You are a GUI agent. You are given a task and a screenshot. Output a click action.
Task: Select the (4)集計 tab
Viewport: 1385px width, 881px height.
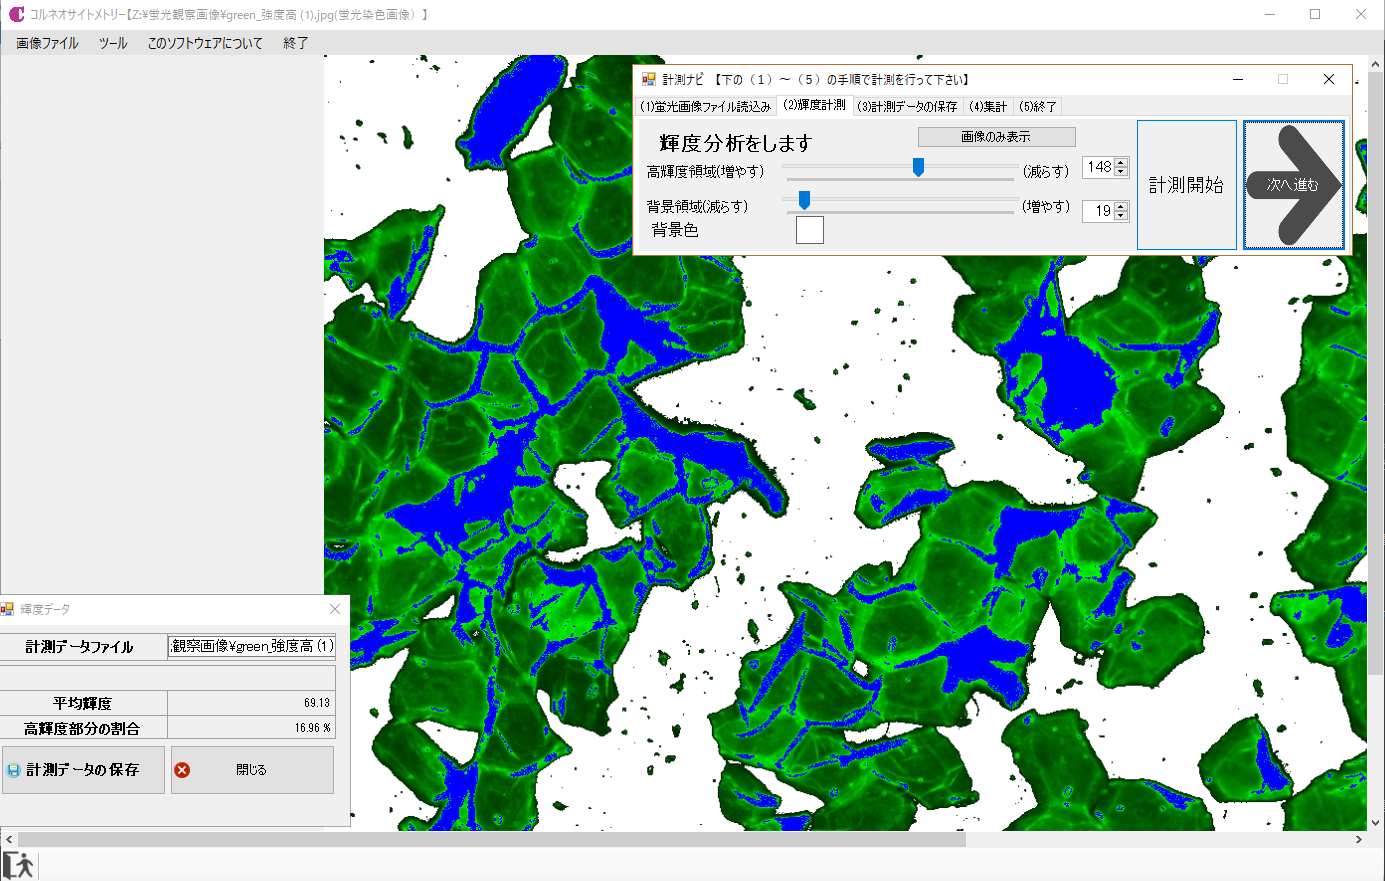click(x=988, y=107)
